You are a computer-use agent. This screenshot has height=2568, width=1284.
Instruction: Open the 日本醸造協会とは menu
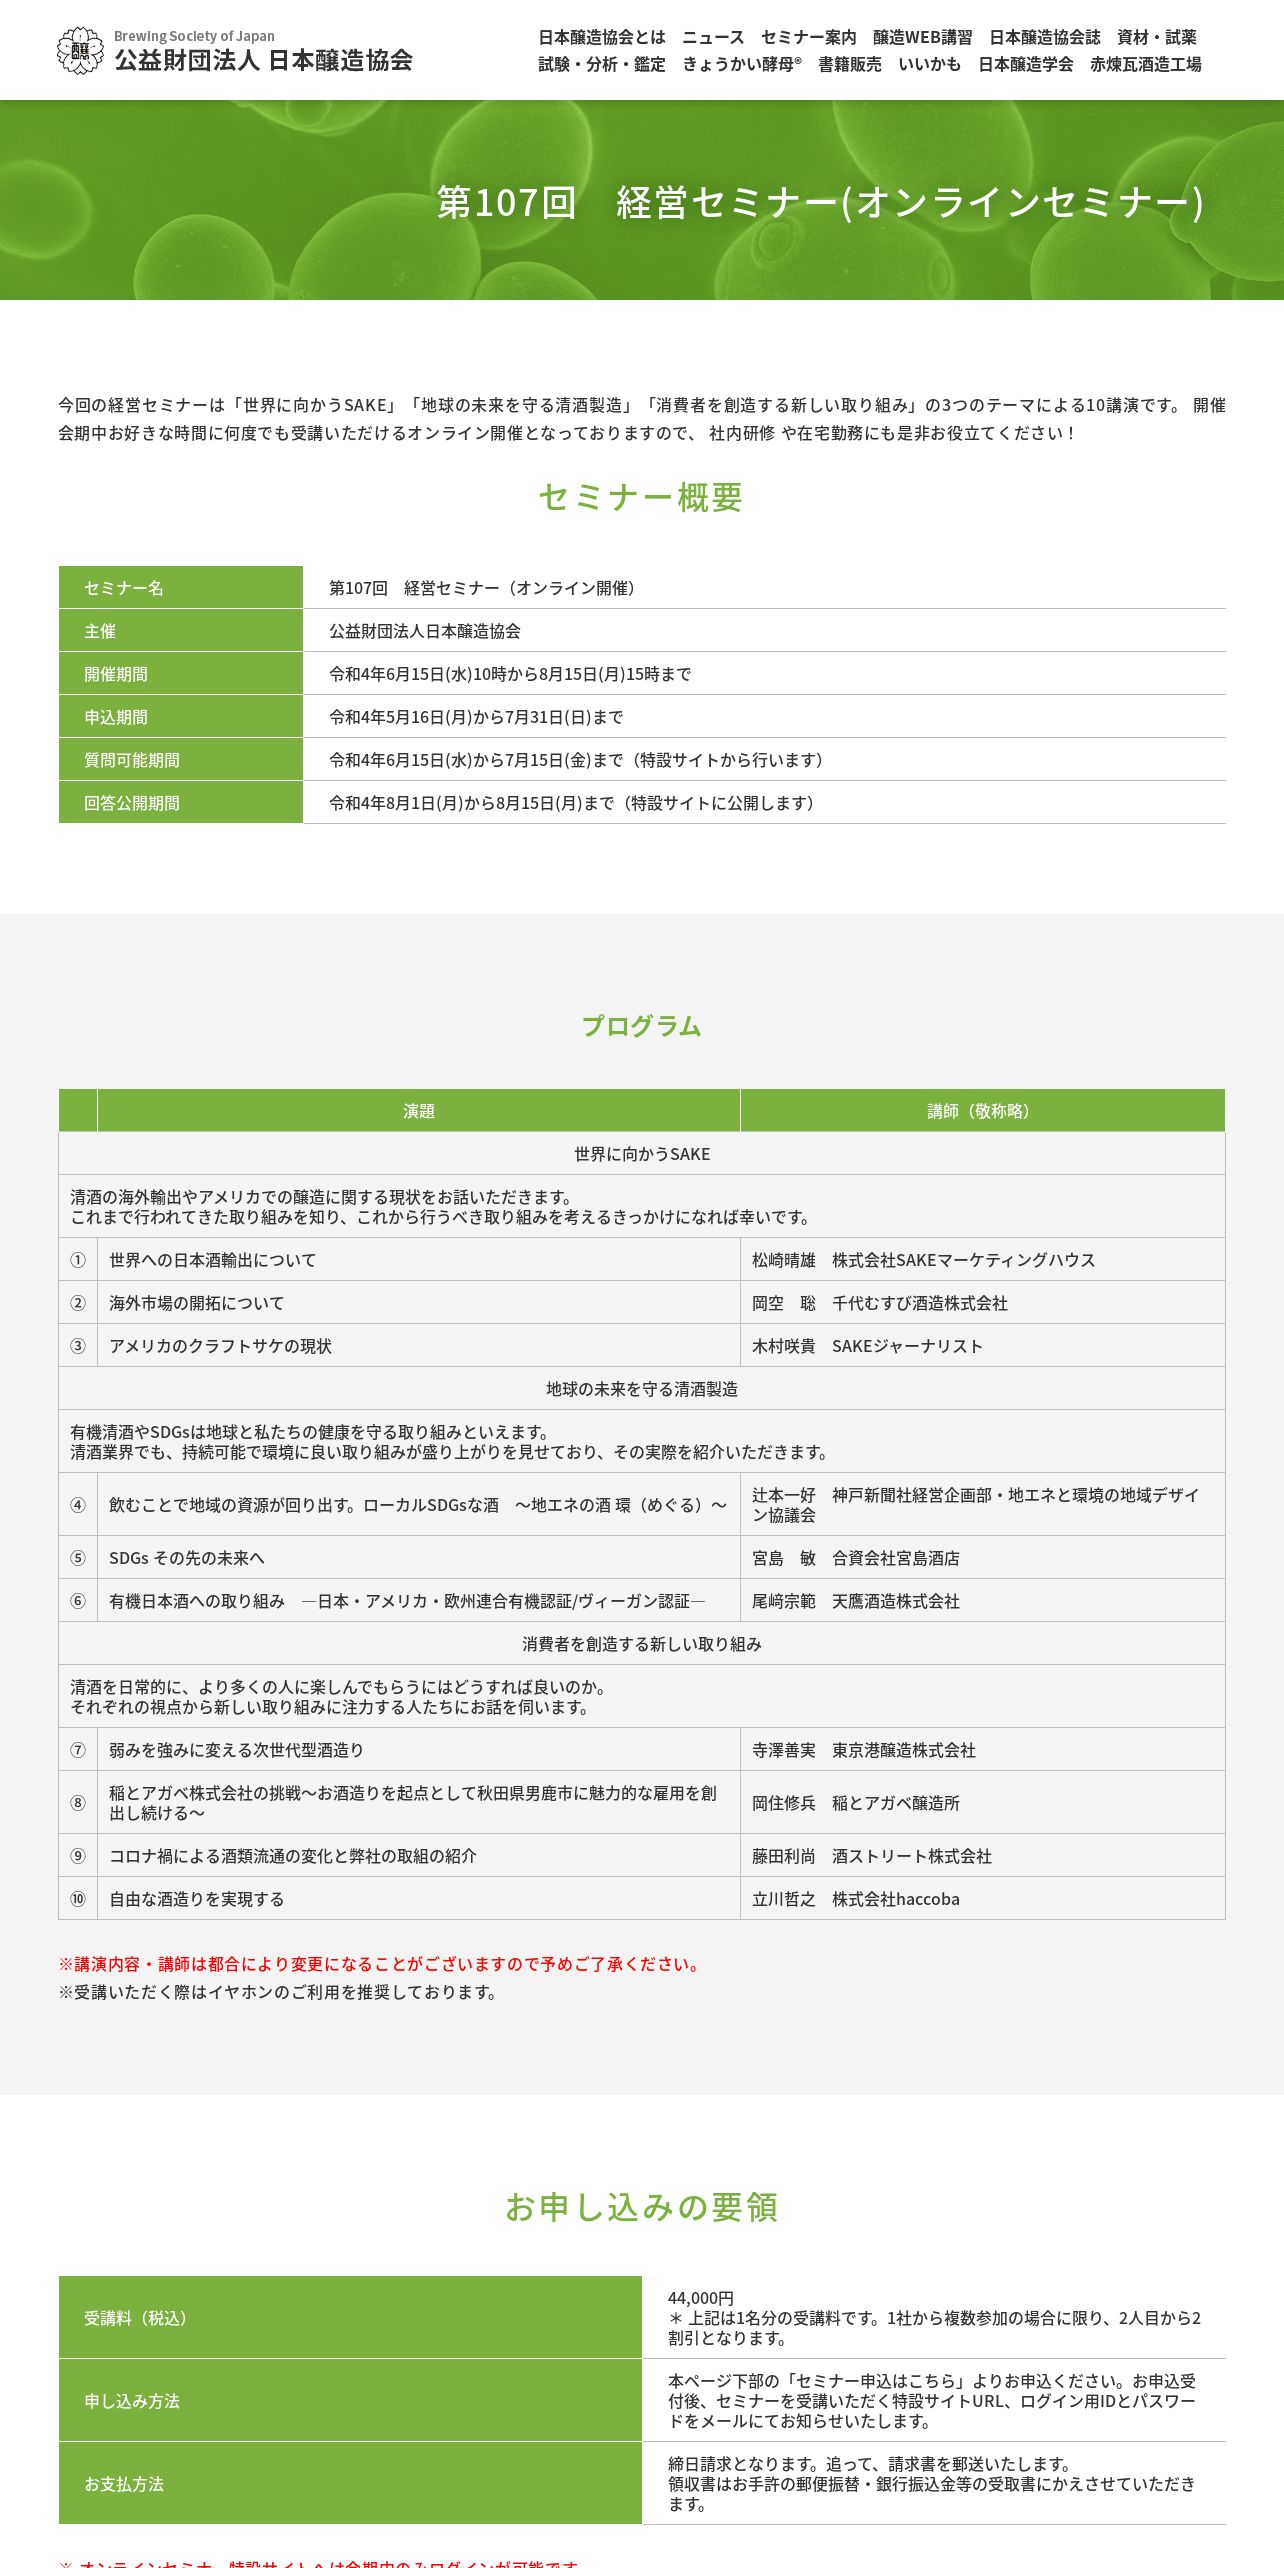[x=602, y=37]
